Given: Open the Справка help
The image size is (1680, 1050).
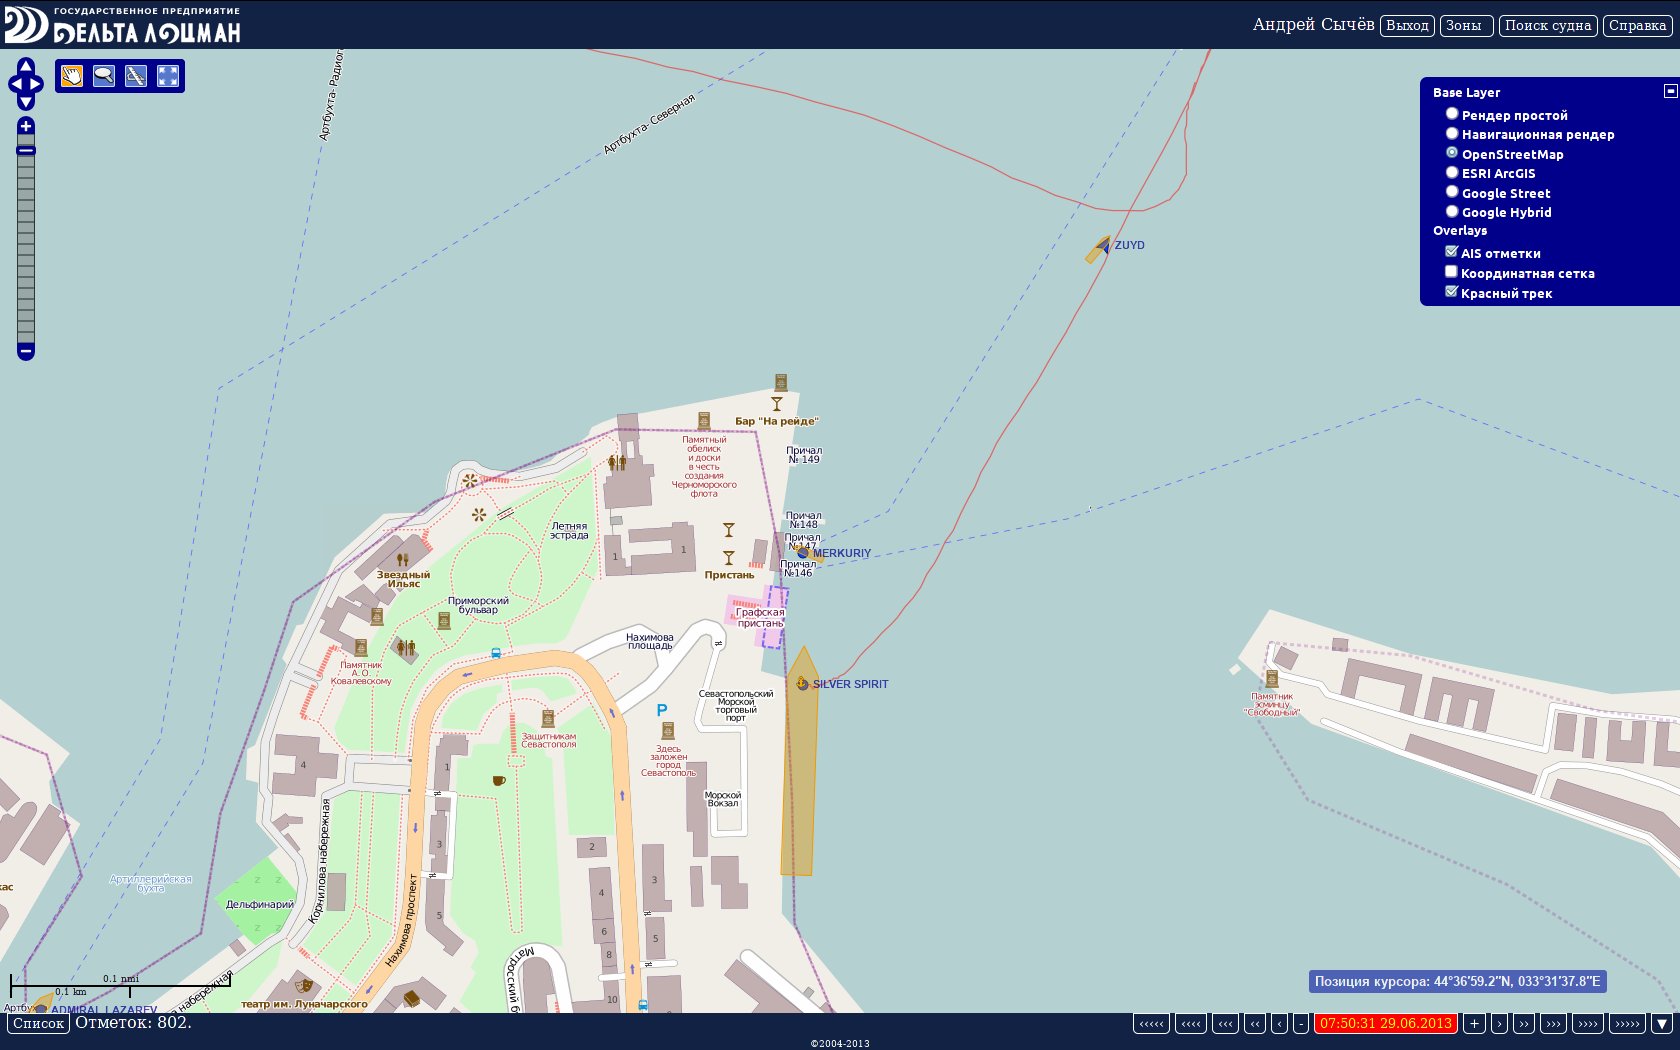Looking at the screenshot, I should point(1638,26).
